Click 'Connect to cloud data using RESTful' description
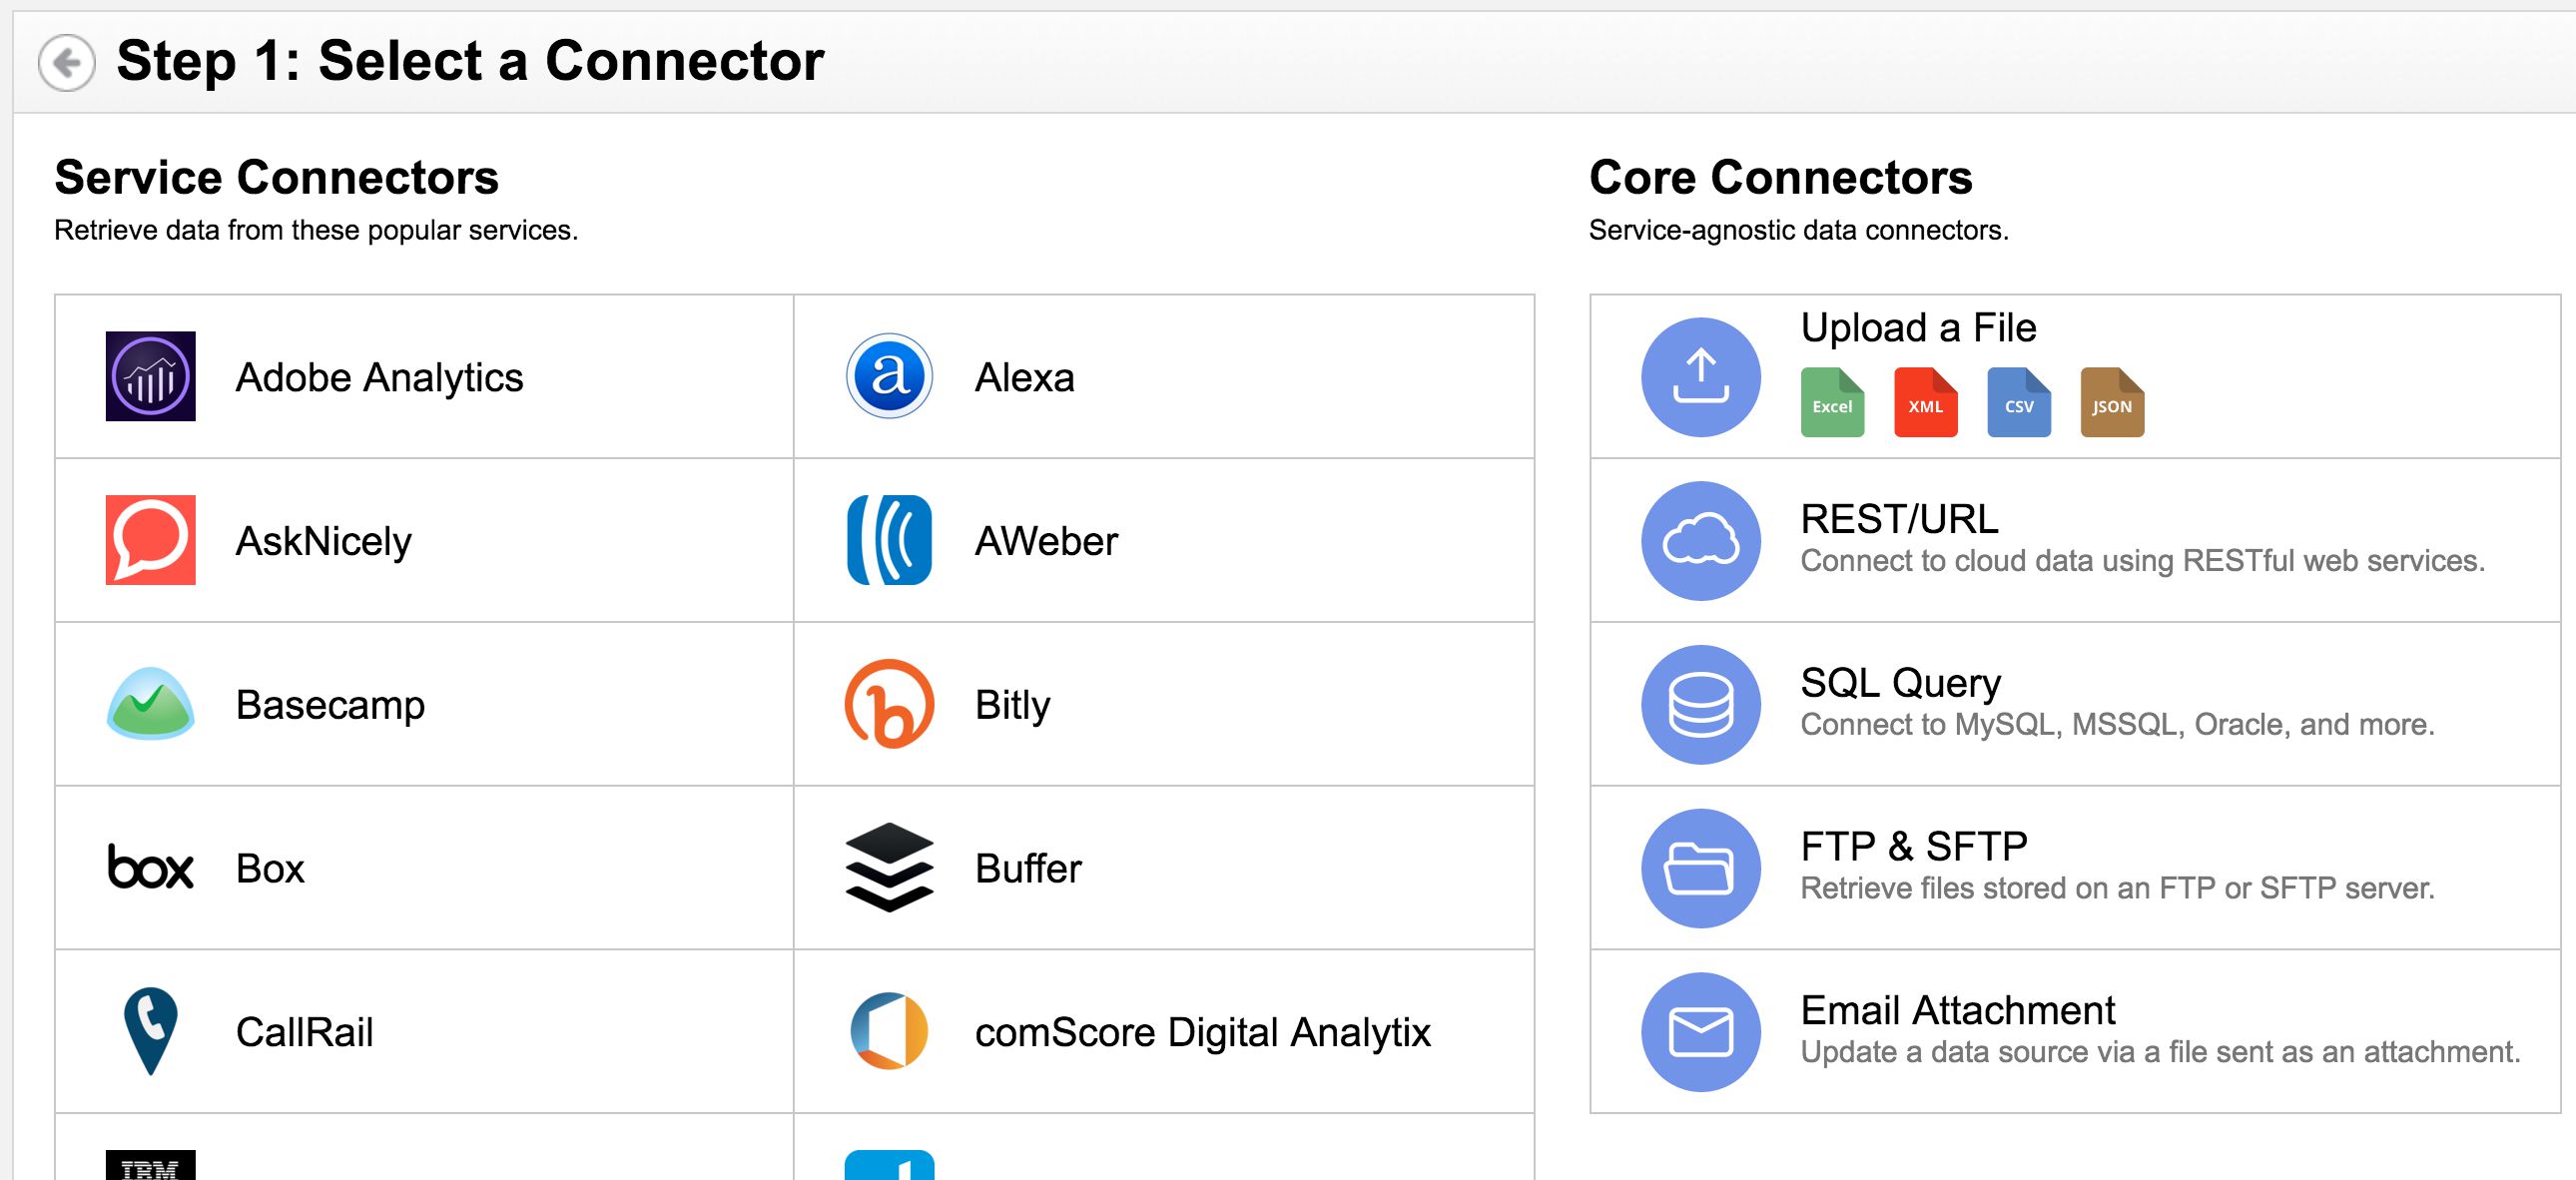2576x1180 pixels. 2142,561
